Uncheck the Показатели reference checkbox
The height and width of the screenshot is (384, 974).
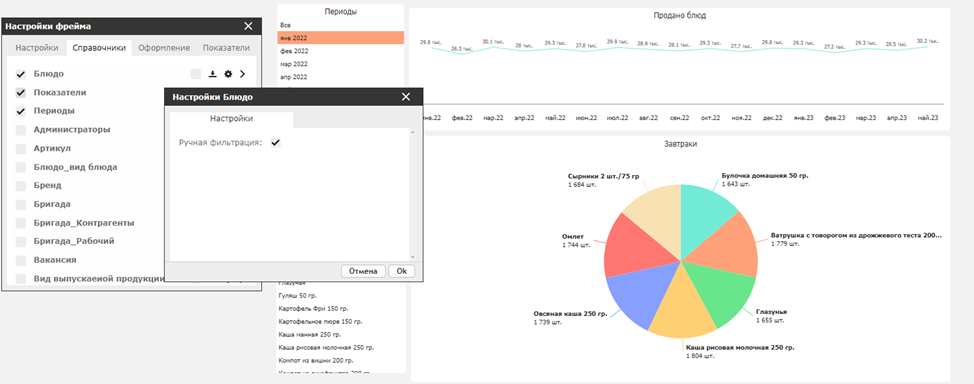(21, 93)
